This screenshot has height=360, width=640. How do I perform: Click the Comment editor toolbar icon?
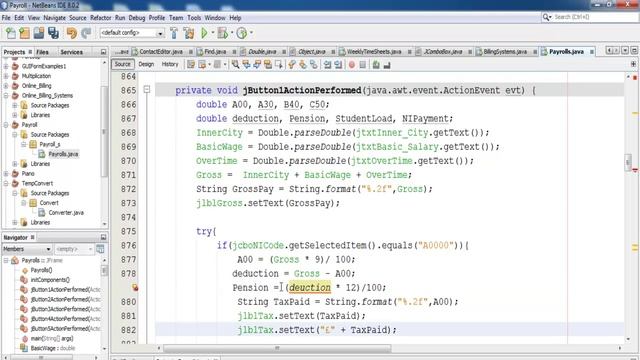click(376, 64)
